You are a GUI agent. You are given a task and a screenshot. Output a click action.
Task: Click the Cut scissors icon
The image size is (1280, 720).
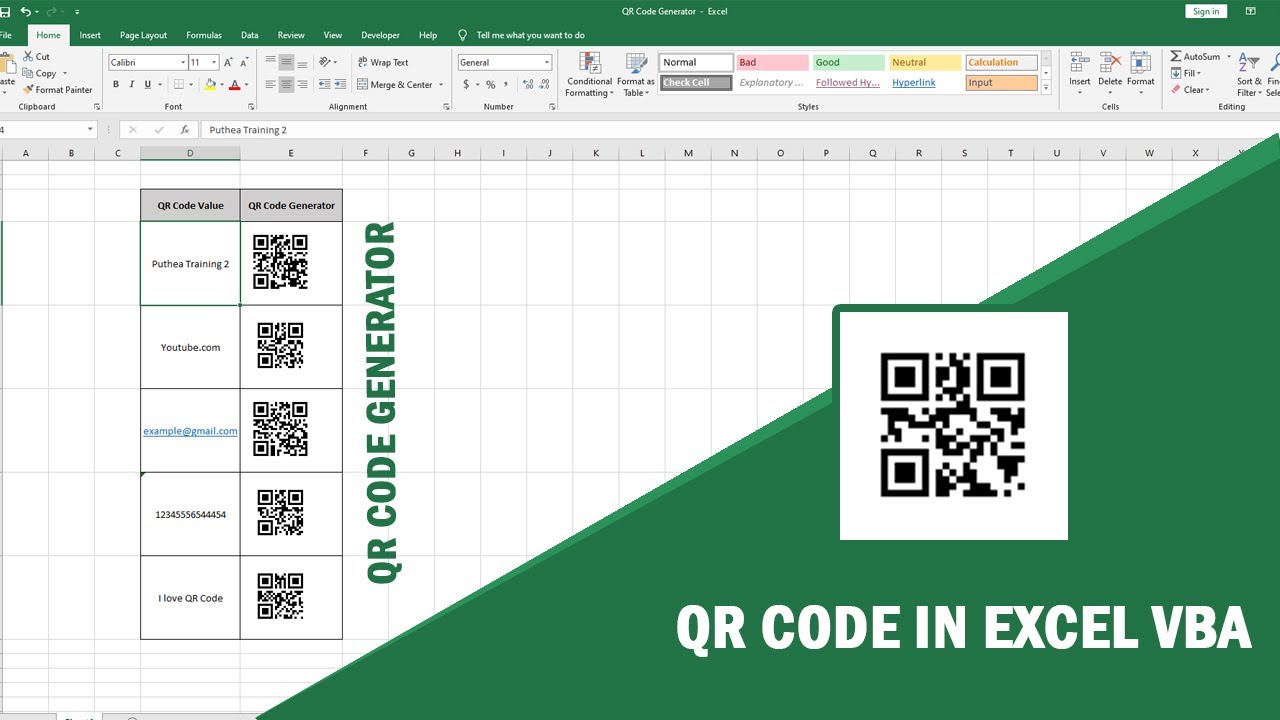click(x=29, y=57)
